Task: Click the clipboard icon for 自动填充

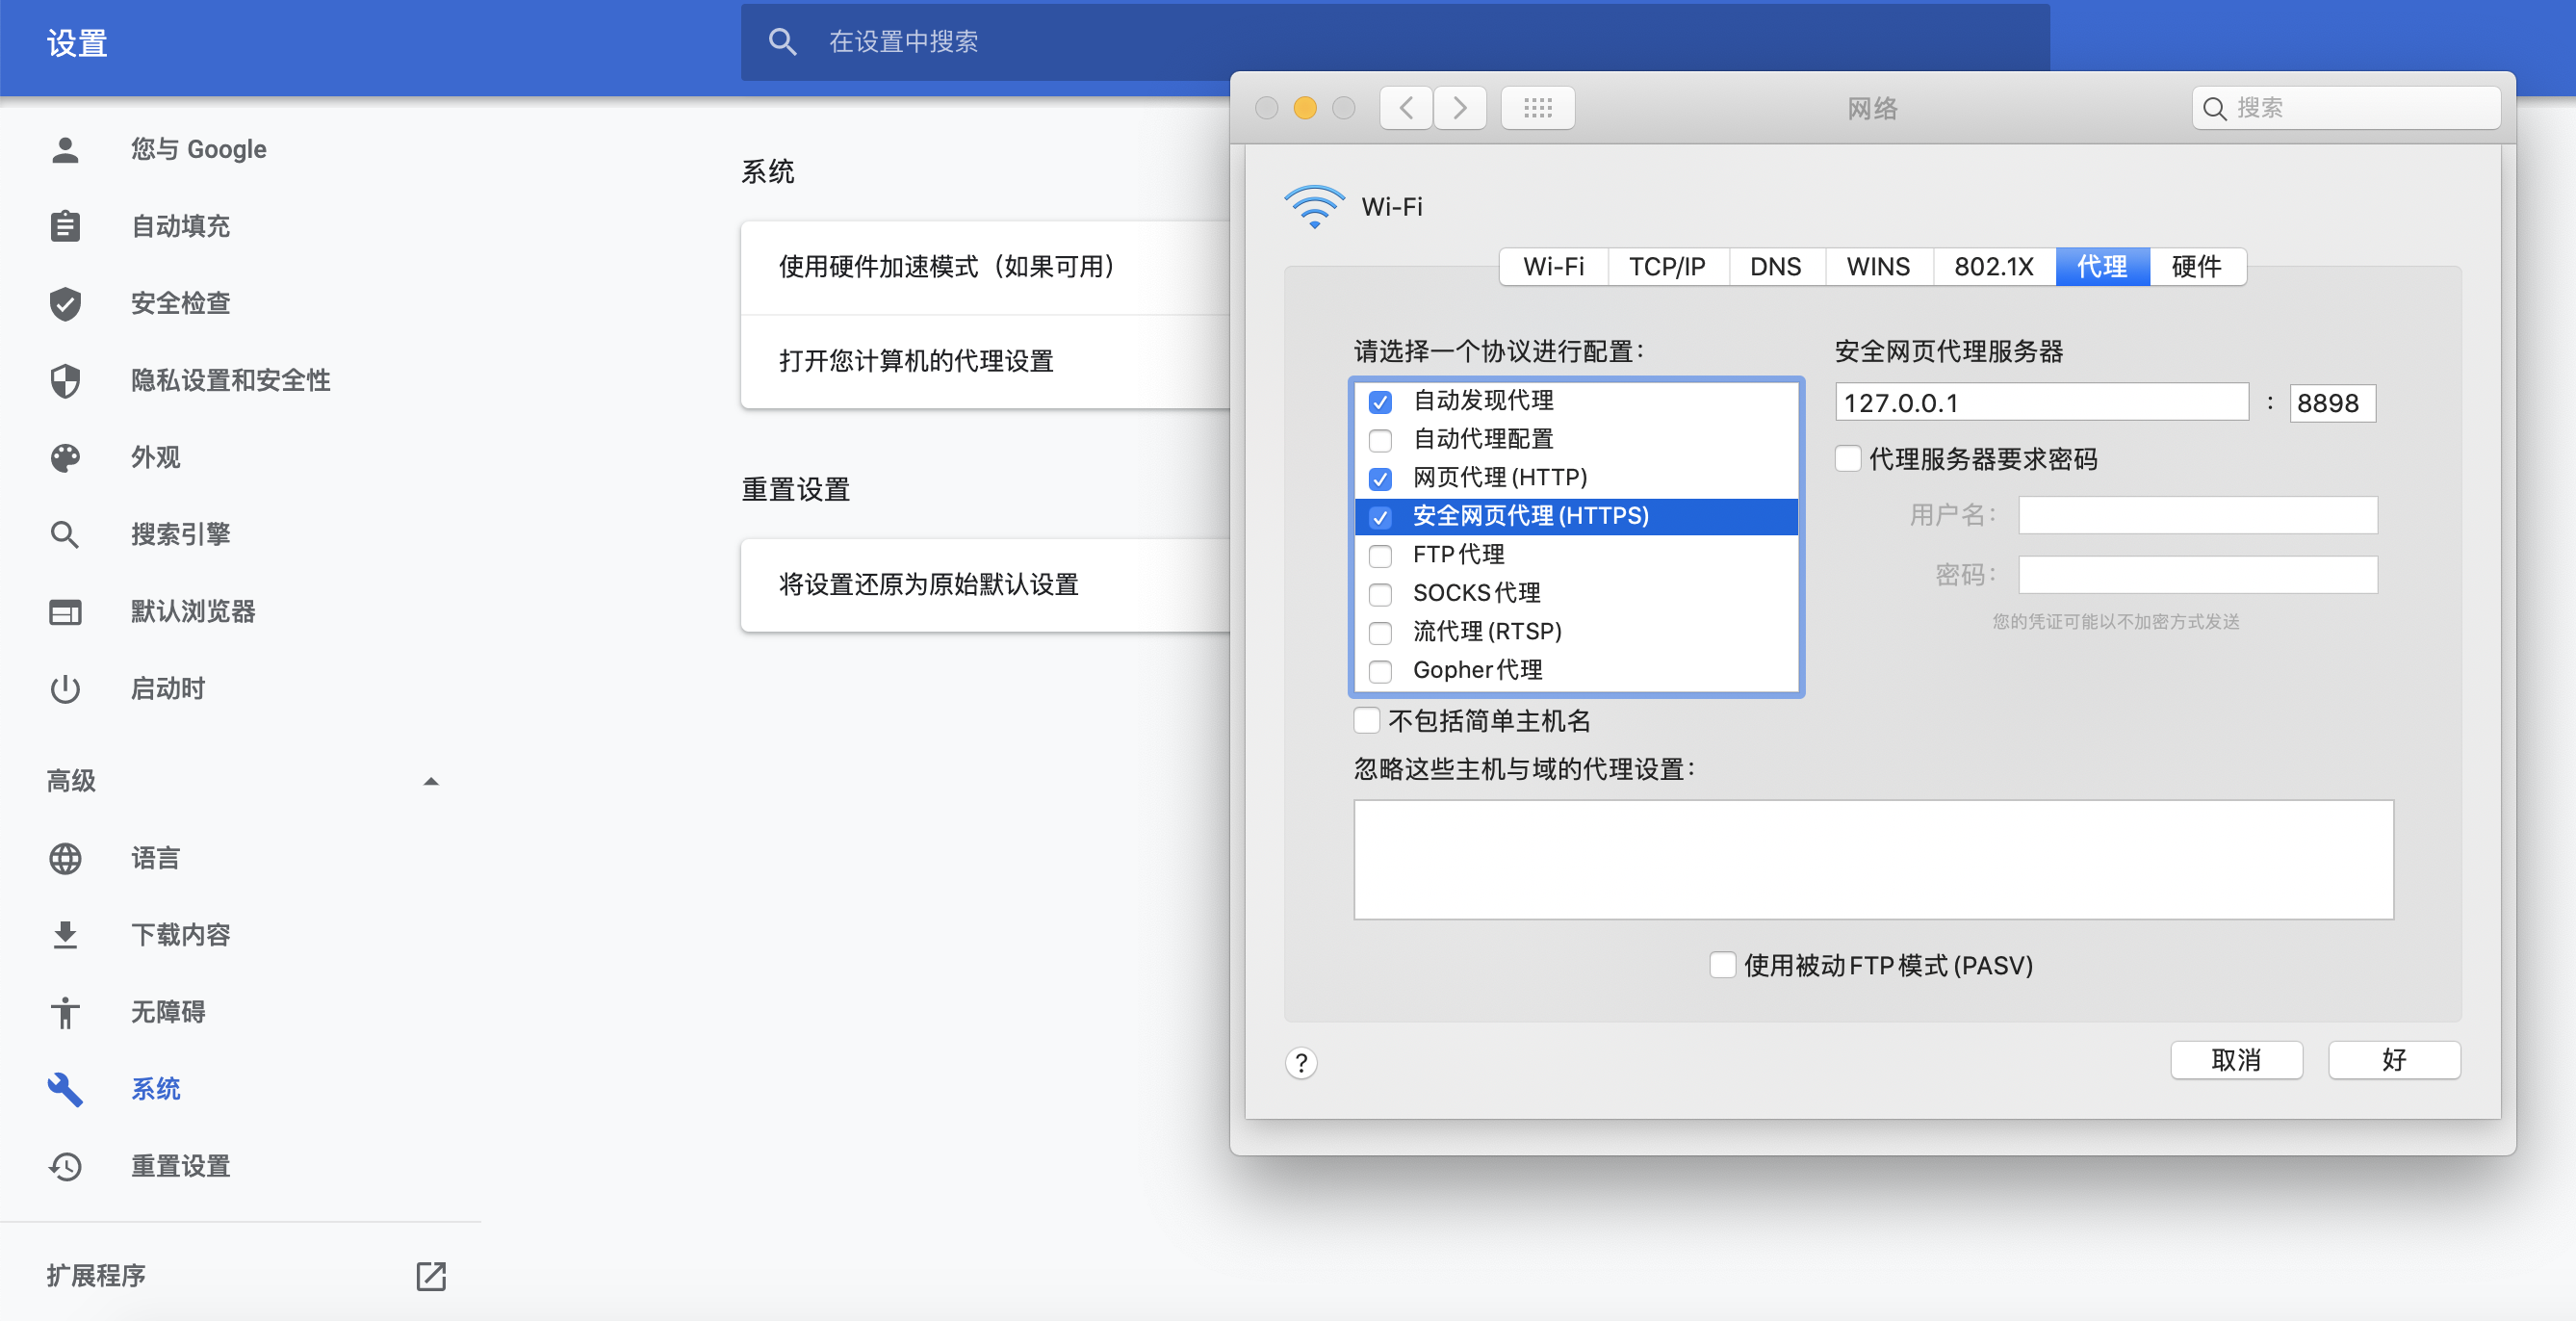Action: tap(65, 226)
